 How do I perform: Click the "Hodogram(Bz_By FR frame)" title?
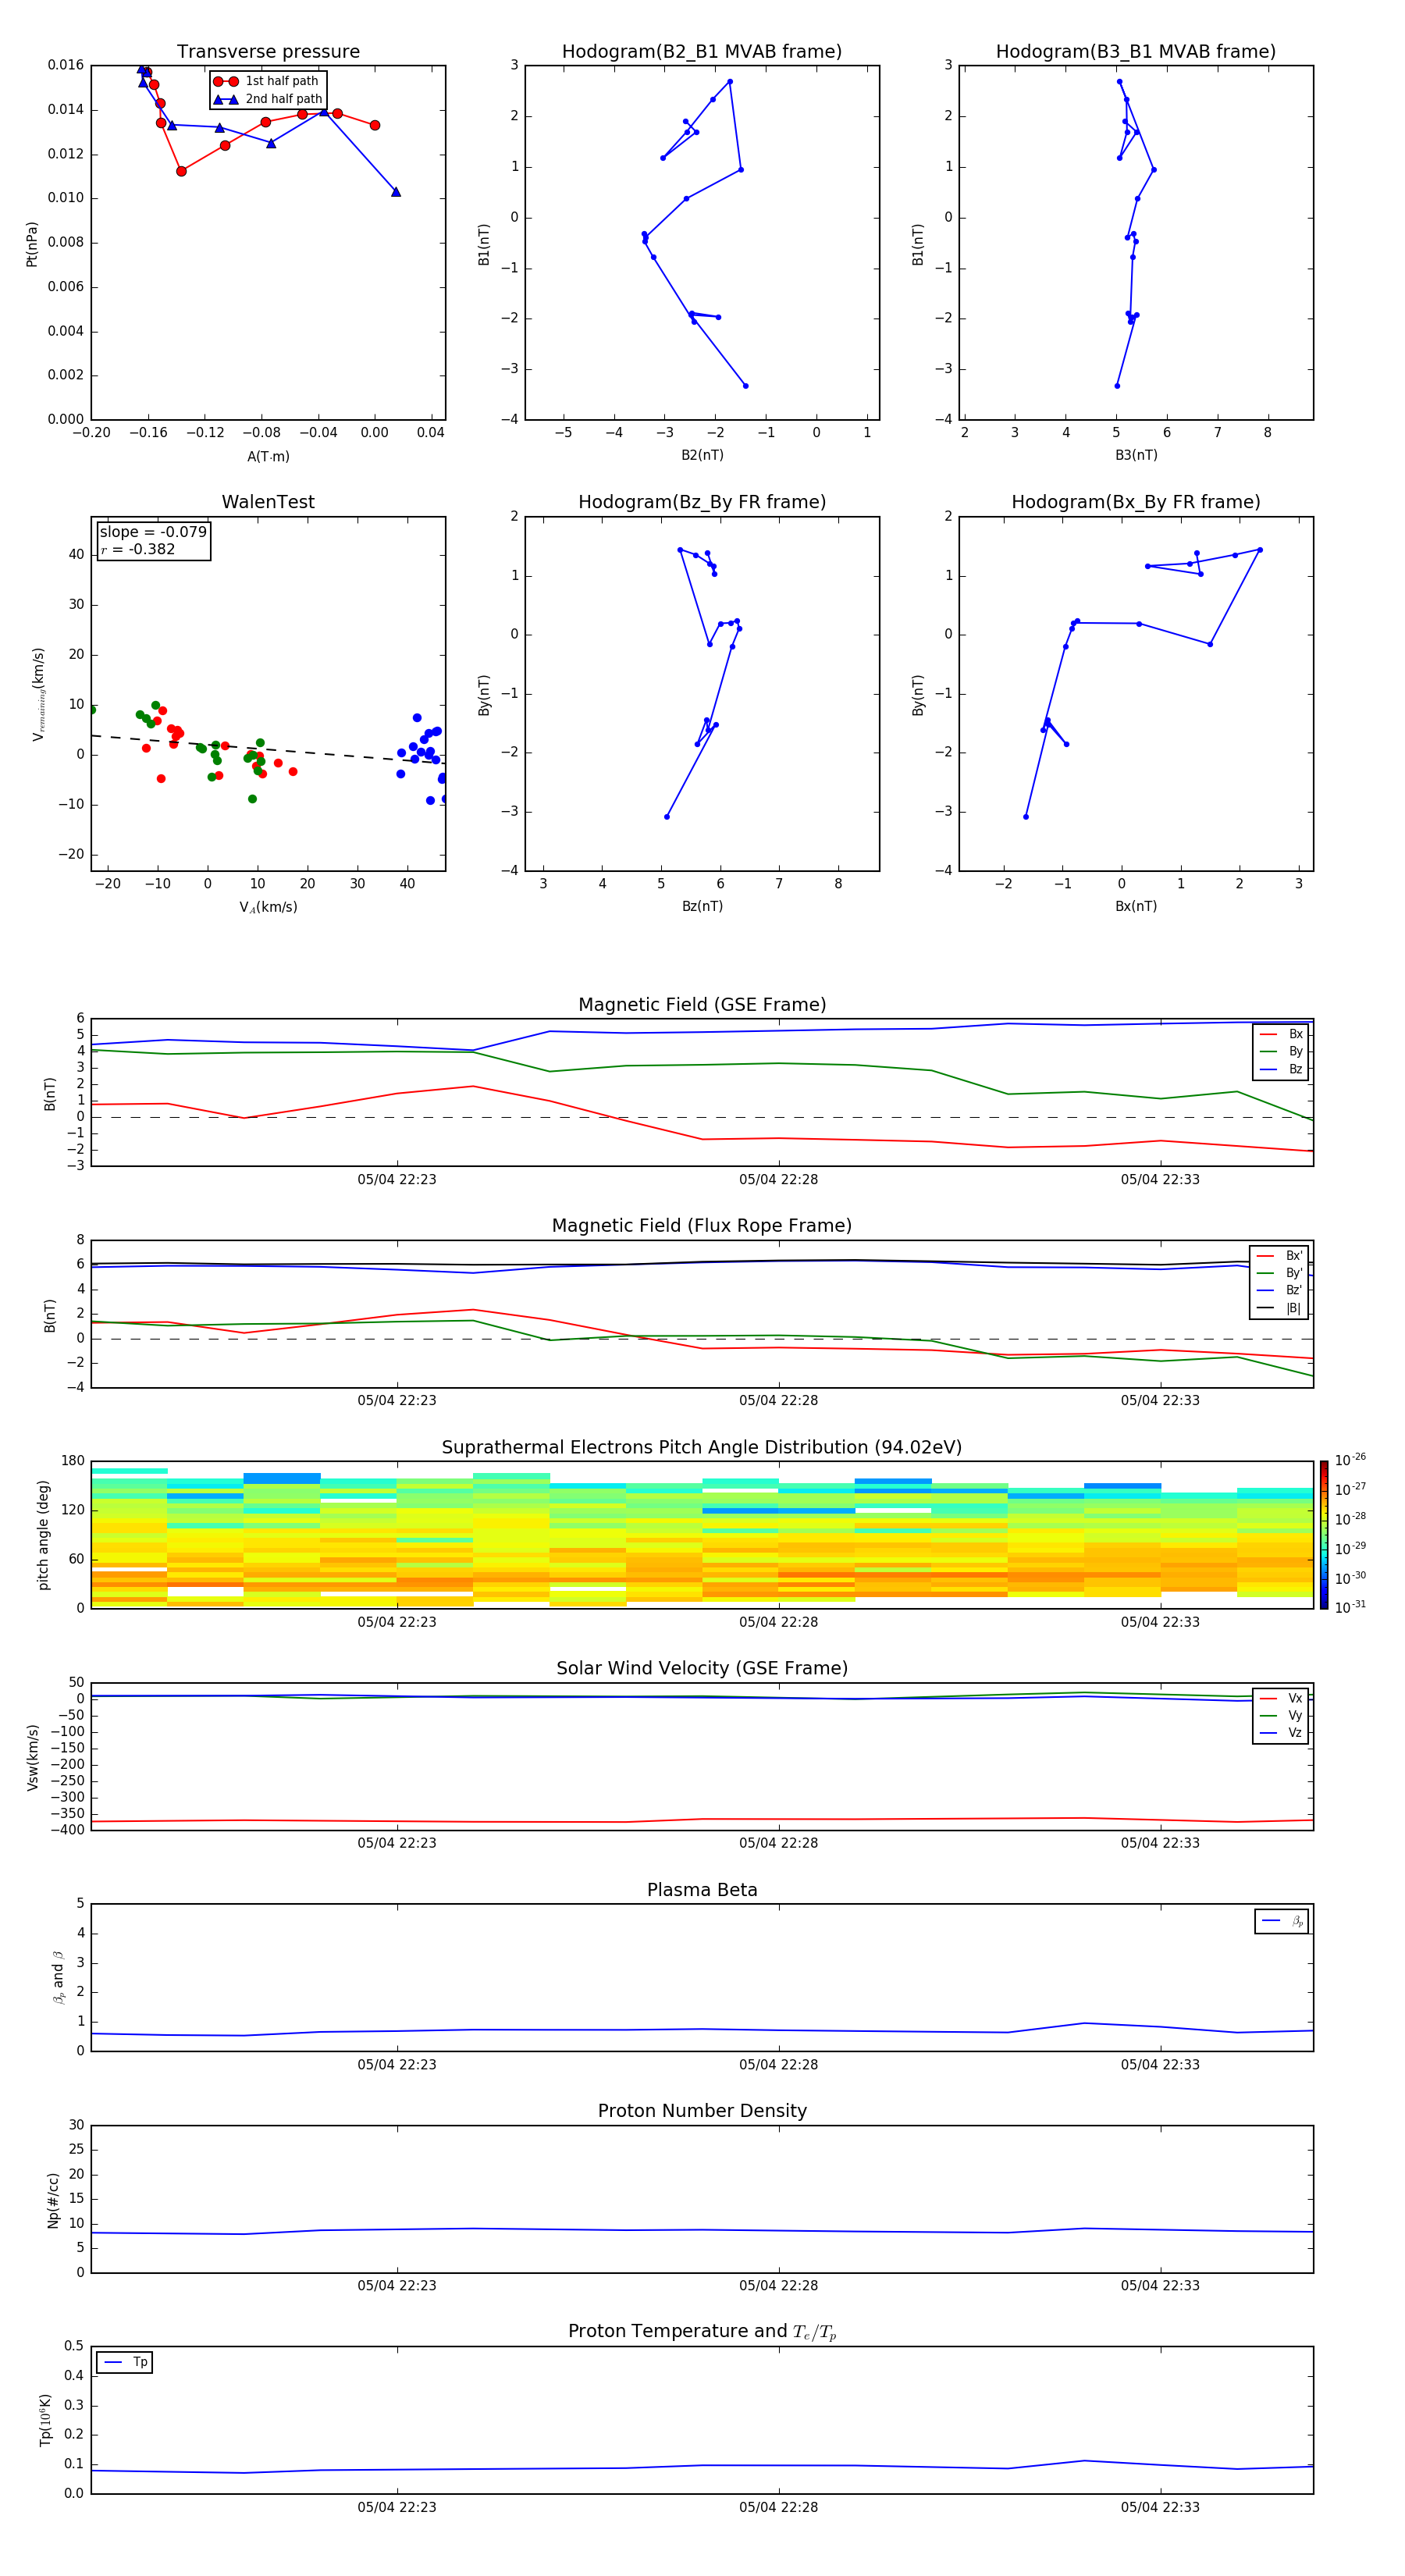pos(702,502)
